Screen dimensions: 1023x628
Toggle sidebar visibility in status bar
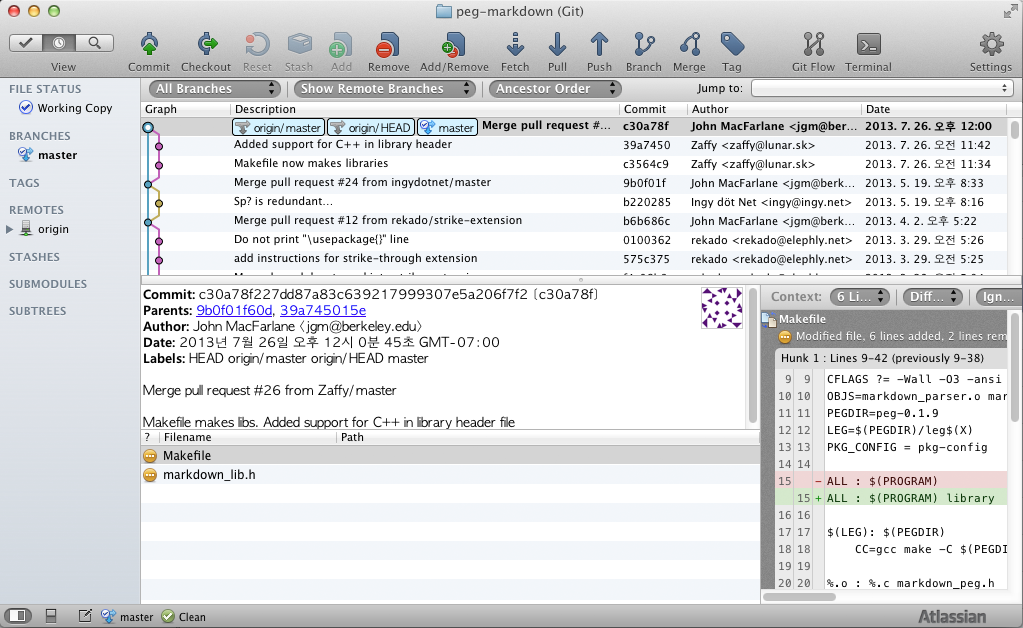18,616
